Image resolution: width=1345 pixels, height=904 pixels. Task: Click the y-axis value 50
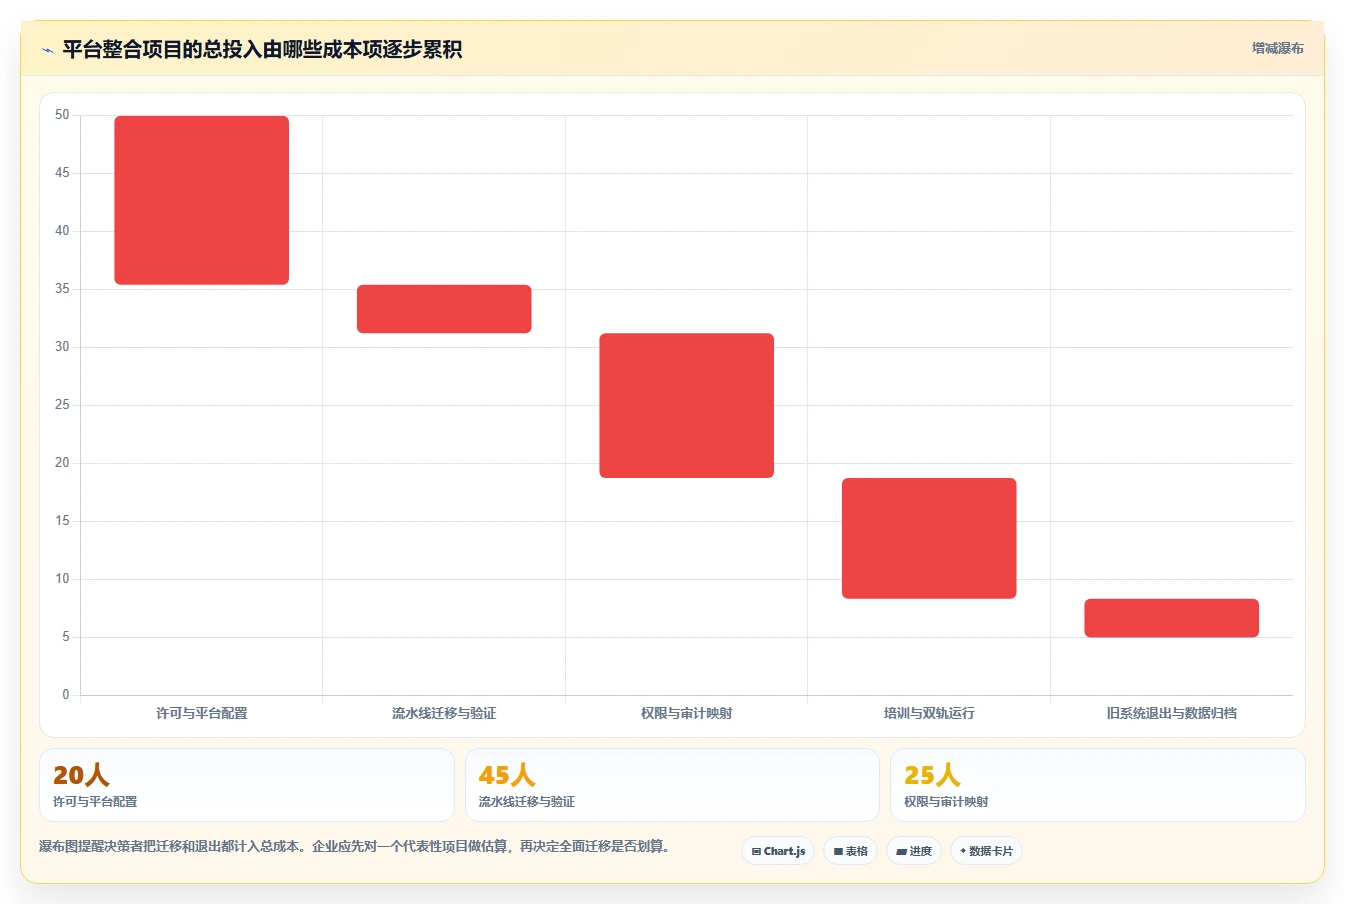[62, 115]
